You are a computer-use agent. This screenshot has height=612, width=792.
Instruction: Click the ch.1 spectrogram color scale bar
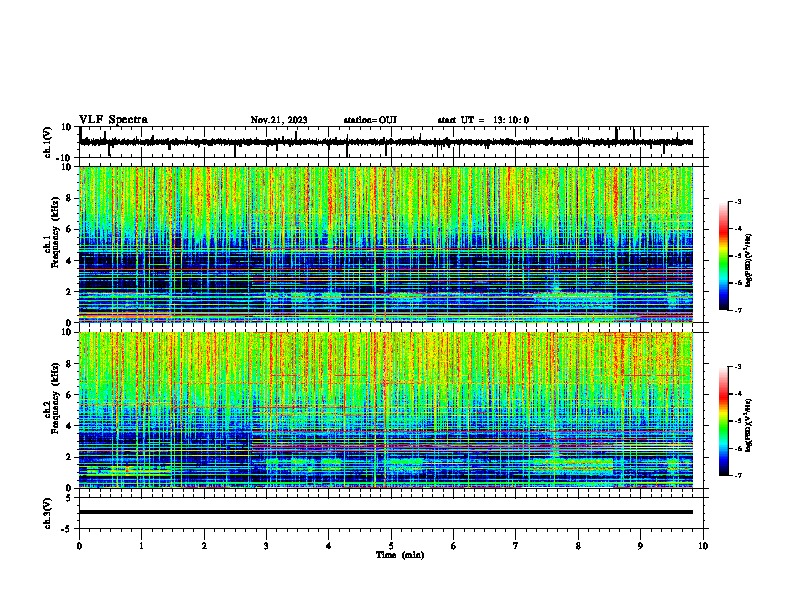724,256
